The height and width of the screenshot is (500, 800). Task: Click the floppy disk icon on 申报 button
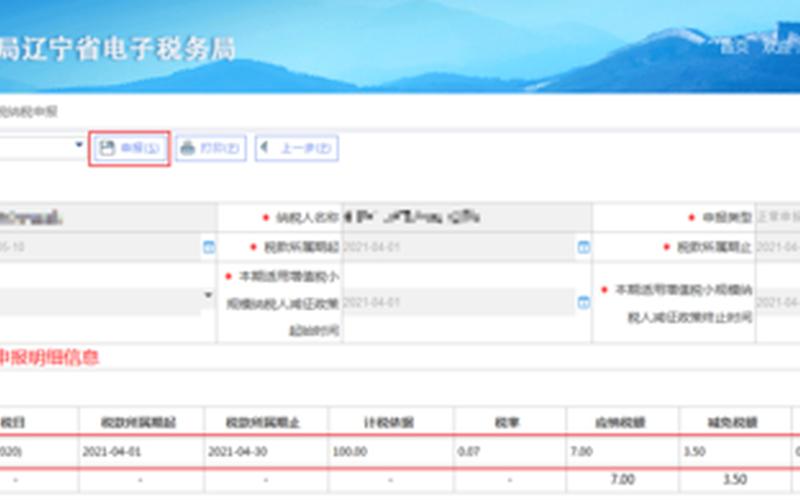(x=107, y=148)
